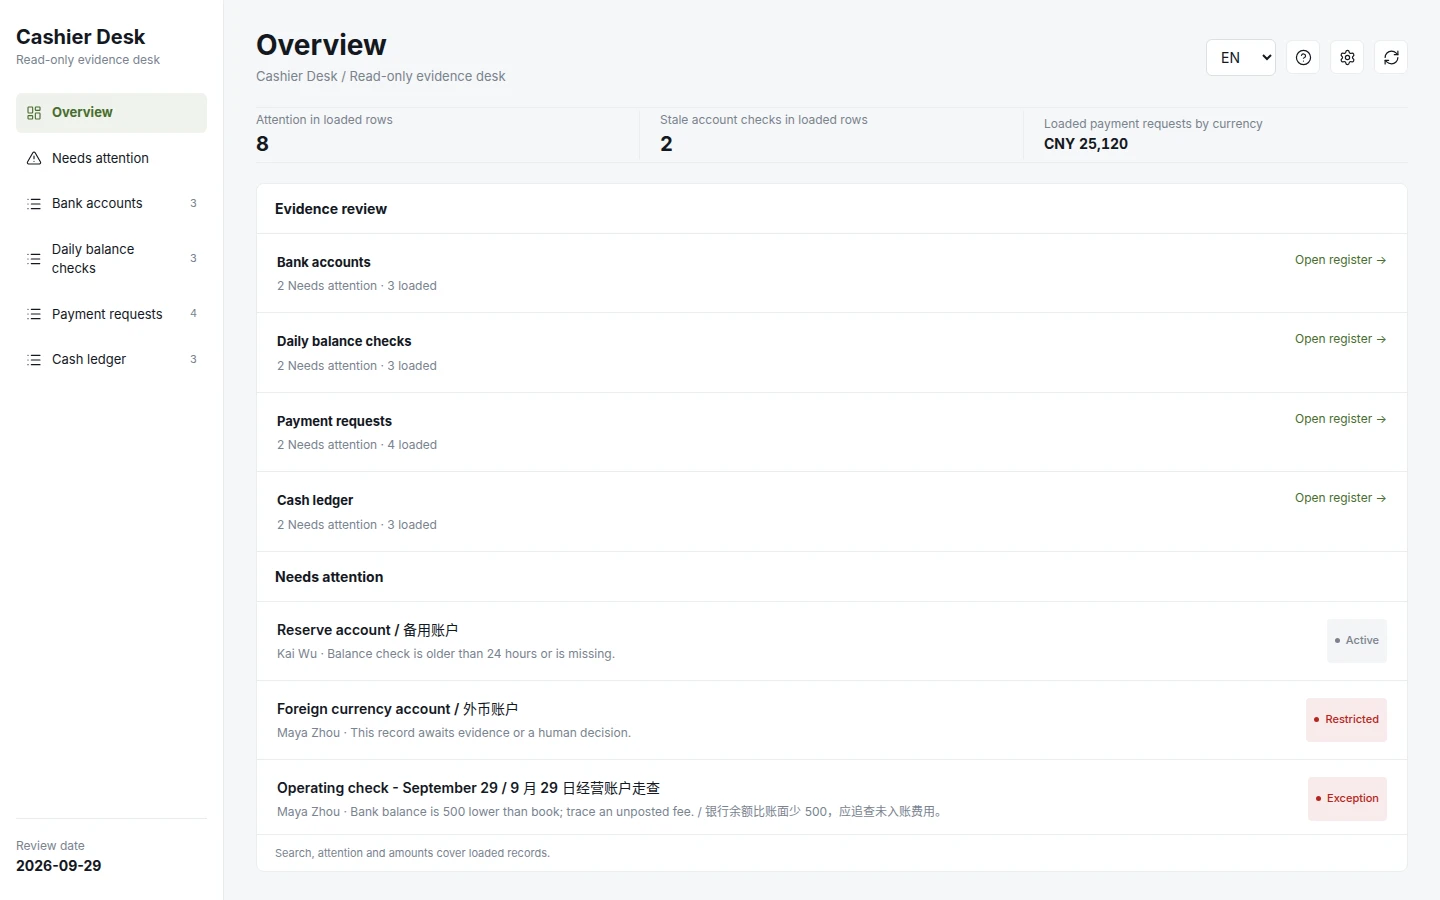Open Needs attention in the sidebar

click(111, 158)
